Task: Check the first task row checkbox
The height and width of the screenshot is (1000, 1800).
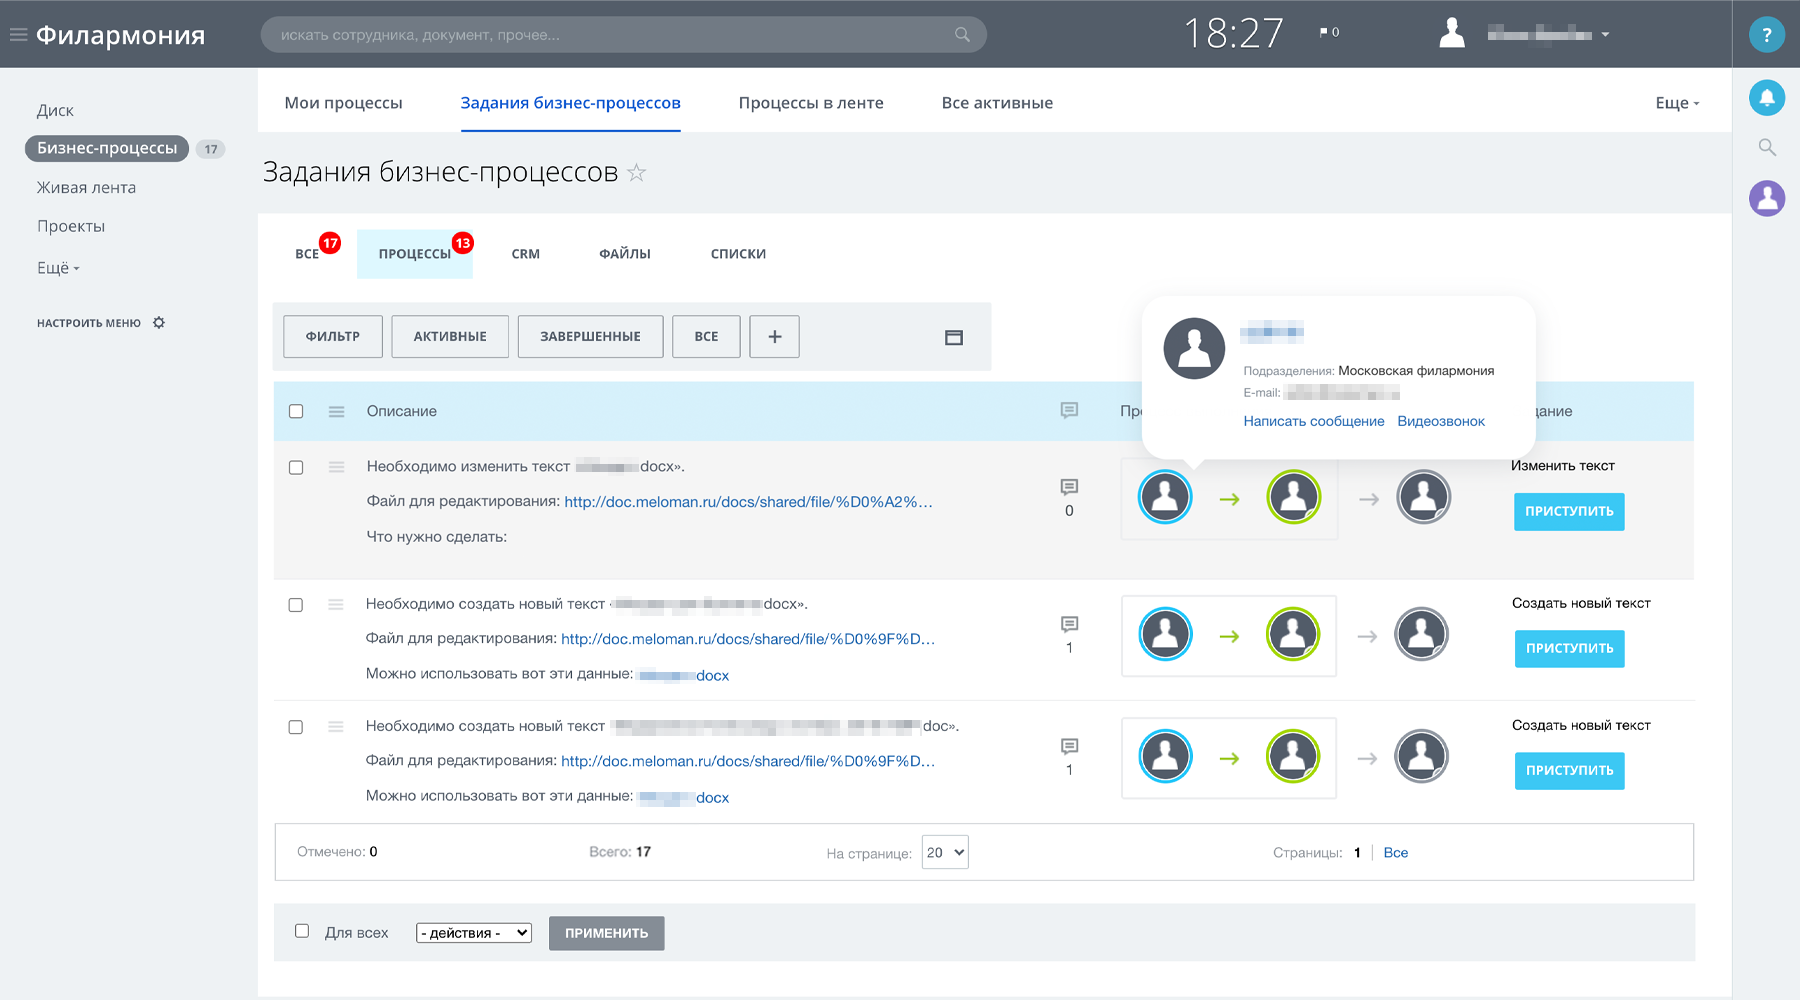Action: (x=296, y=467)
